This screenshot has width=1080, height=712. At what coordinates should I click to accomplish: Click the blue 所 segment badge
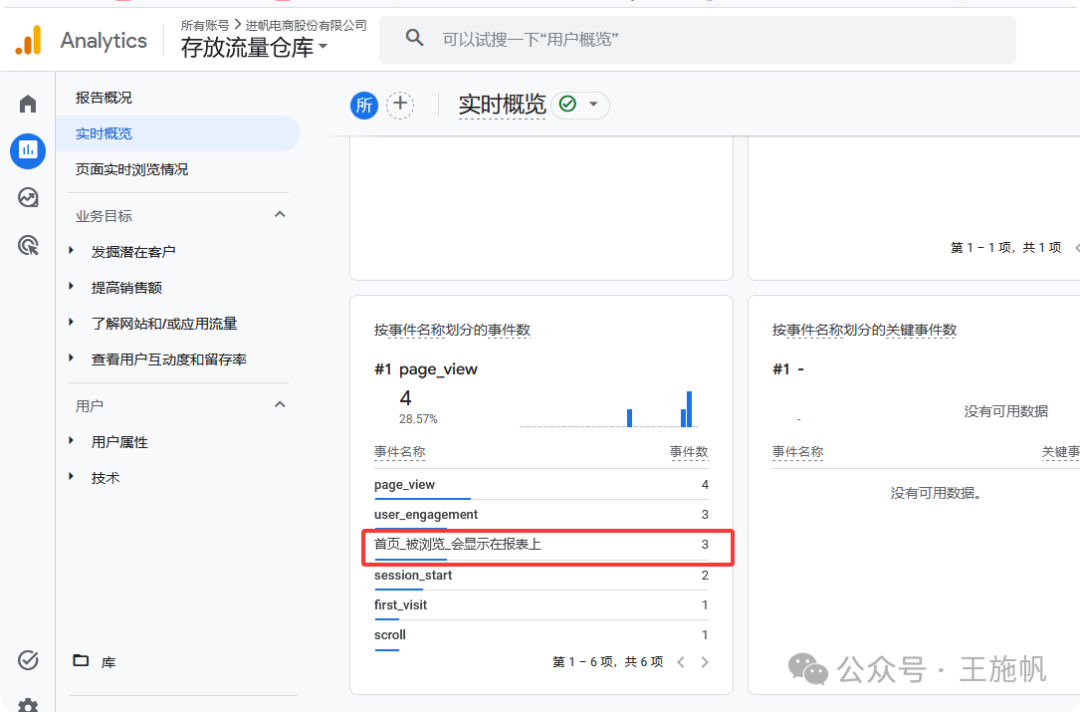[364, 105]
